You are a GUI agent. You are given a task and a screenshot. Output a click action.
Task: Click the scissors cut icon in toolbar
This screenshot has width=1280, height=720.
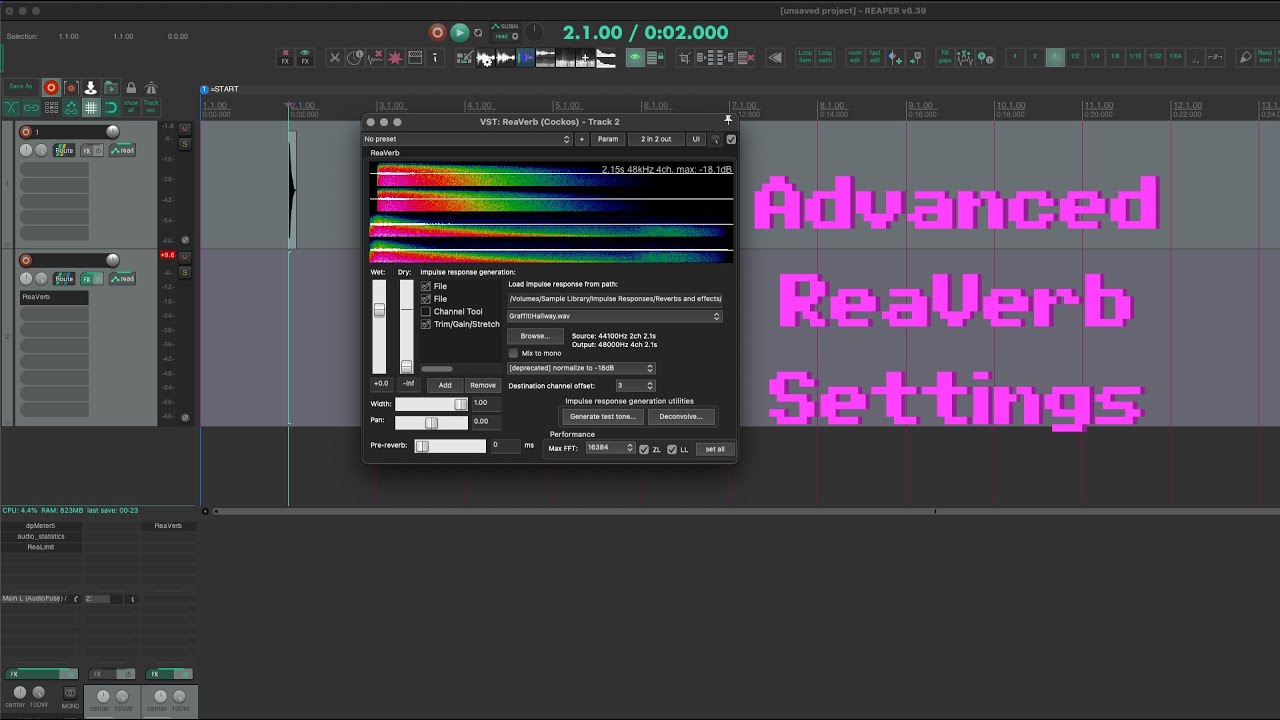click(x=335, y=58)
